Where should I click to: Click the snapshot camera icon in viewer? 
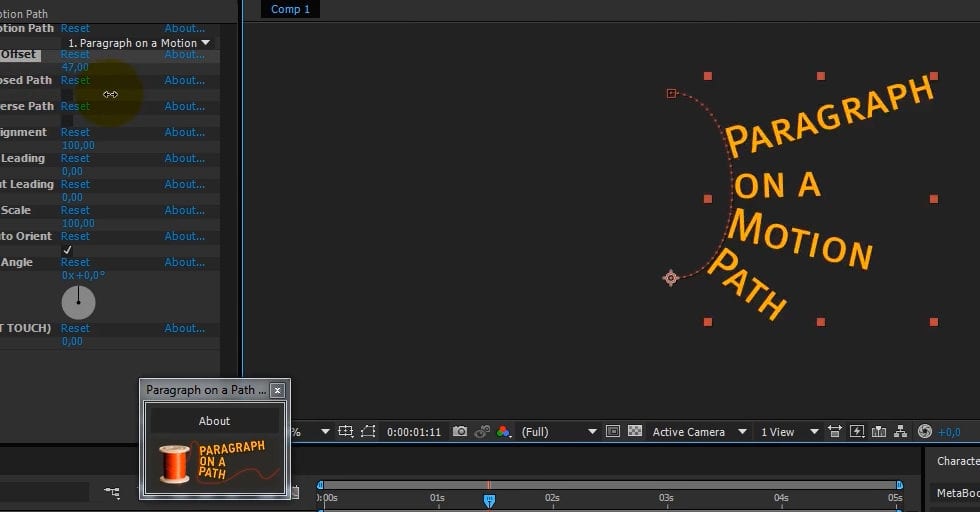[x=460, y=432]
